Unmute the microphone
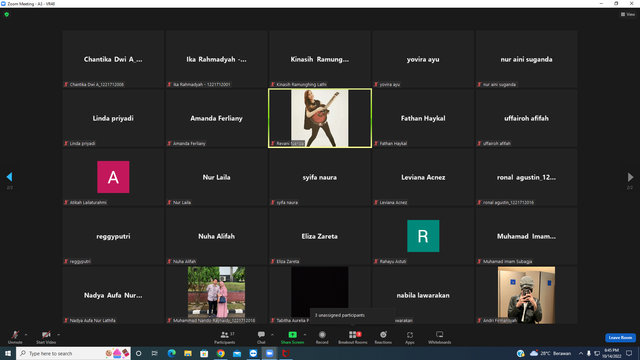The height and width of the screenshot is (360, 640). pyautogui.click(x=15, y=337)
